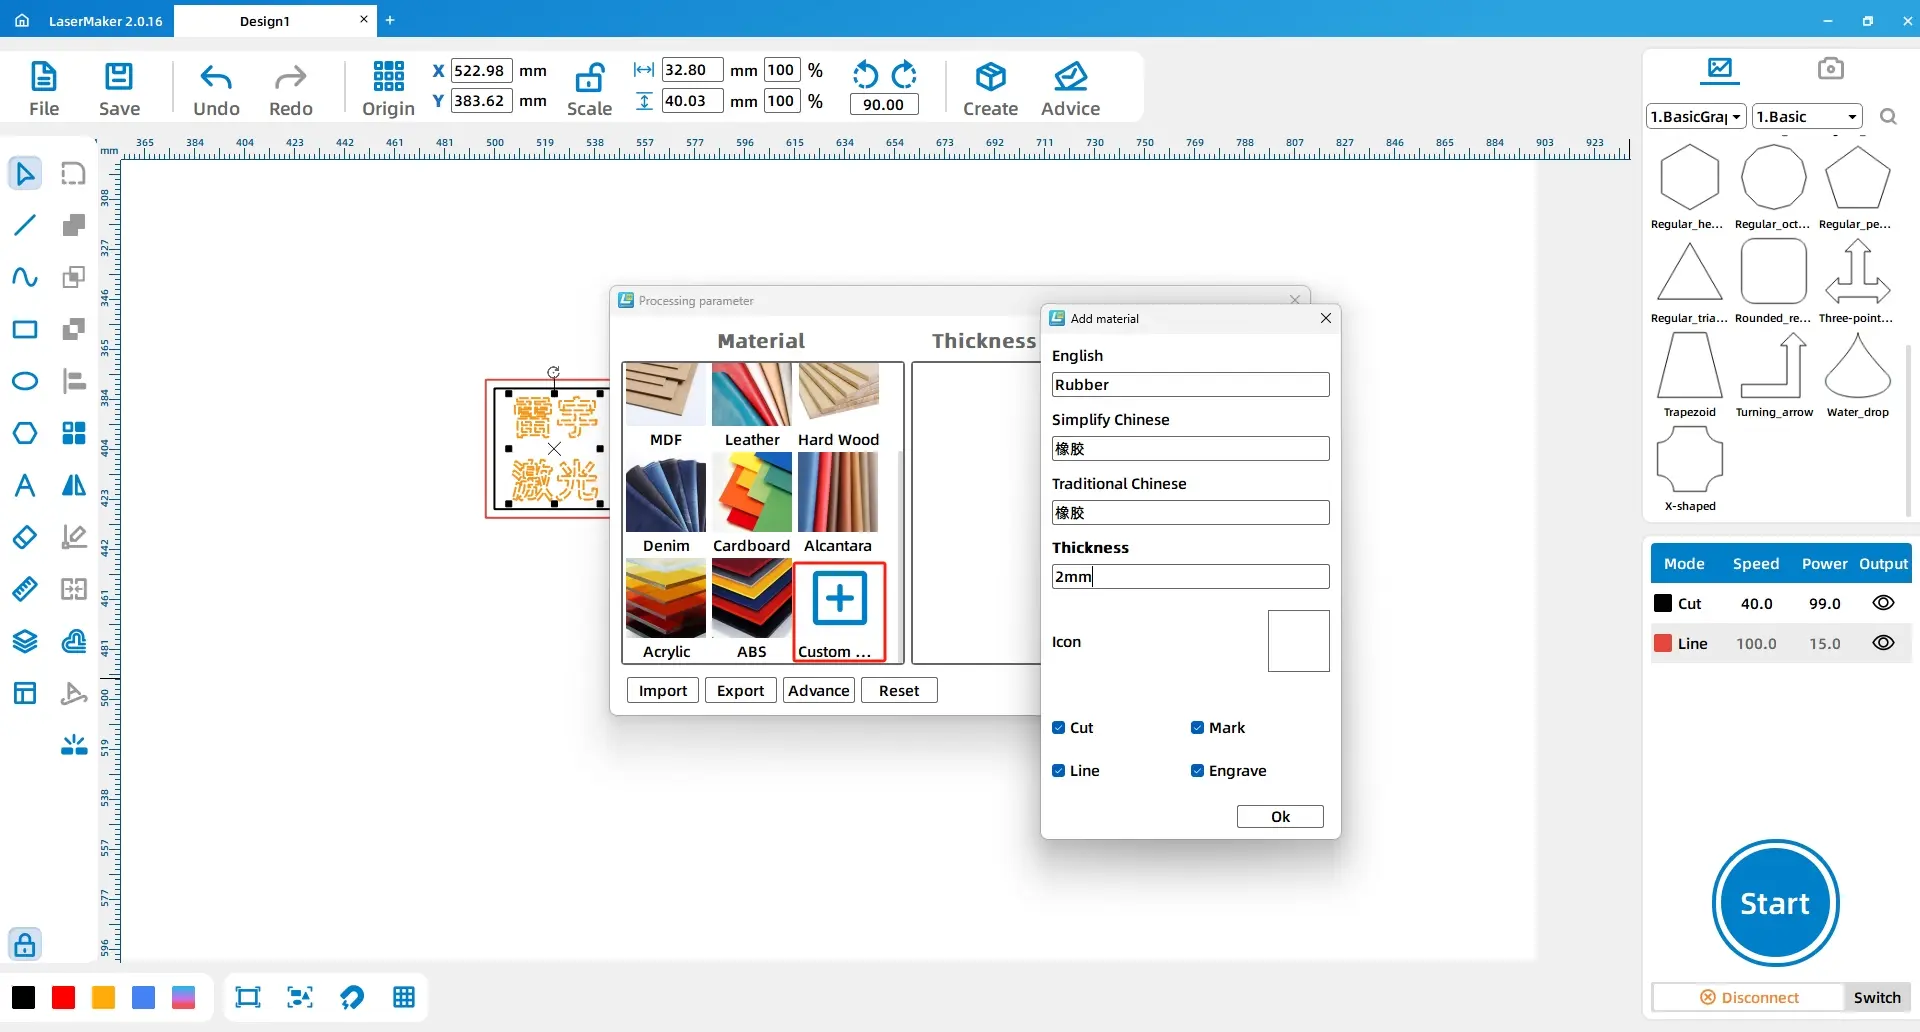Expand the 1.BasicGraphics category dropdown

point(1696,117)
